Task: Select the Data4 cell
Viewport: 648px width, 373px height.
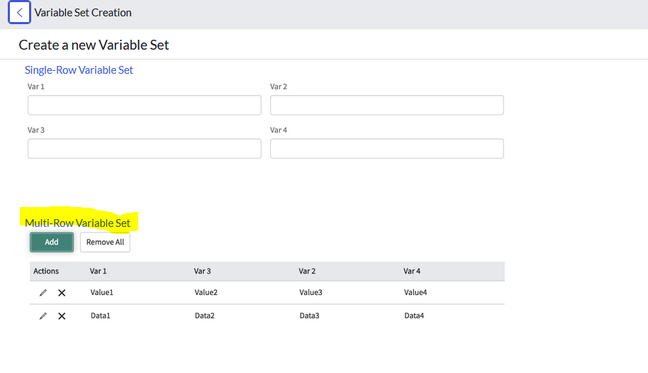Action: point(414,316)
